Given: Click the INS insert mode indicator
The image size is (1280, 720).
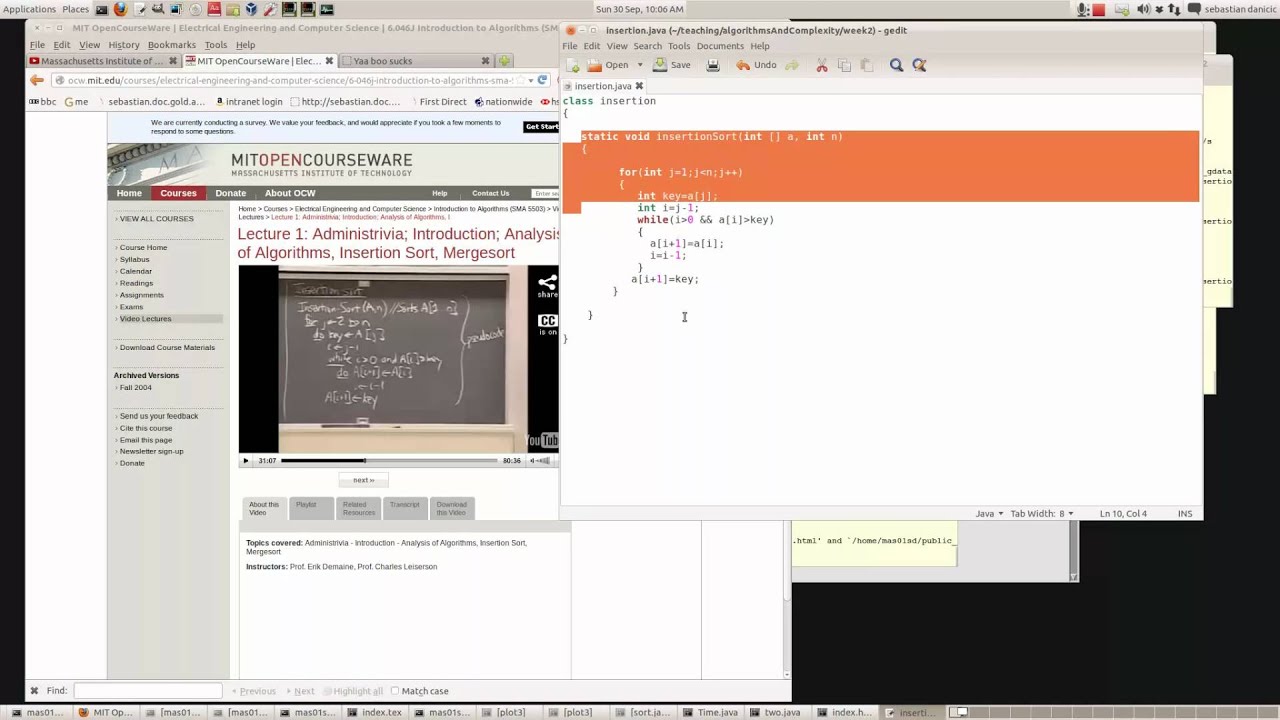Looking at the screenshot, I should click(x=1185, y=513).
